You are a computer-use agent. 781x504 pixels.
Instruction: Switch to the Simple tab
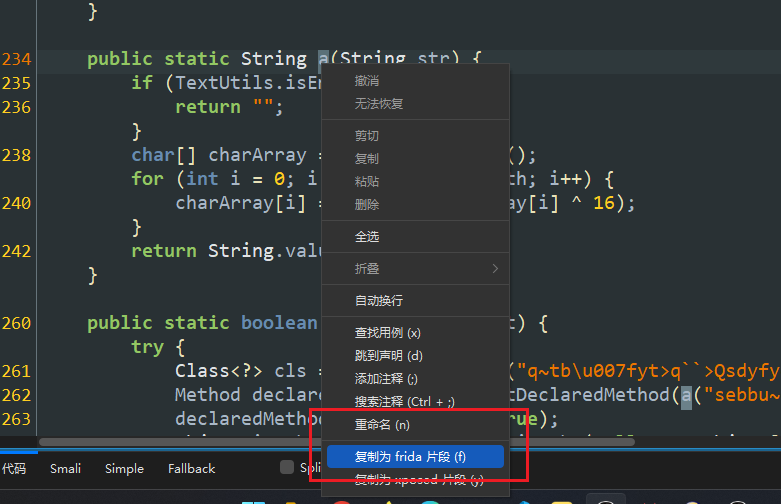pyautogui.click(x=124, y=469)
